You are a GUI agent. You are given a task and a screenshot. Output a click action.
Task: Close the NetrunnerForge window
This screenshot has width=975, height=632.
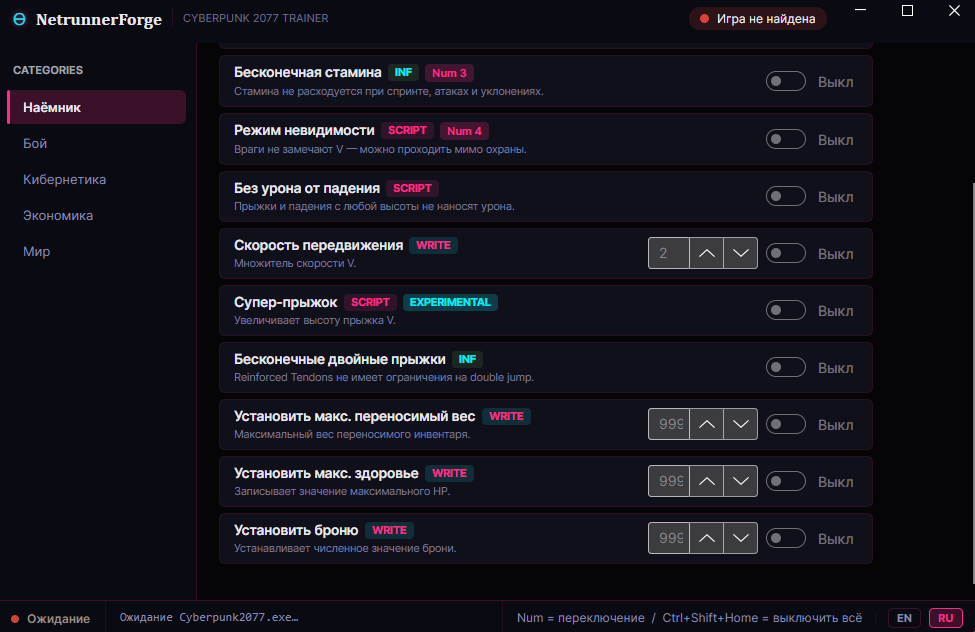click(954, 10)
